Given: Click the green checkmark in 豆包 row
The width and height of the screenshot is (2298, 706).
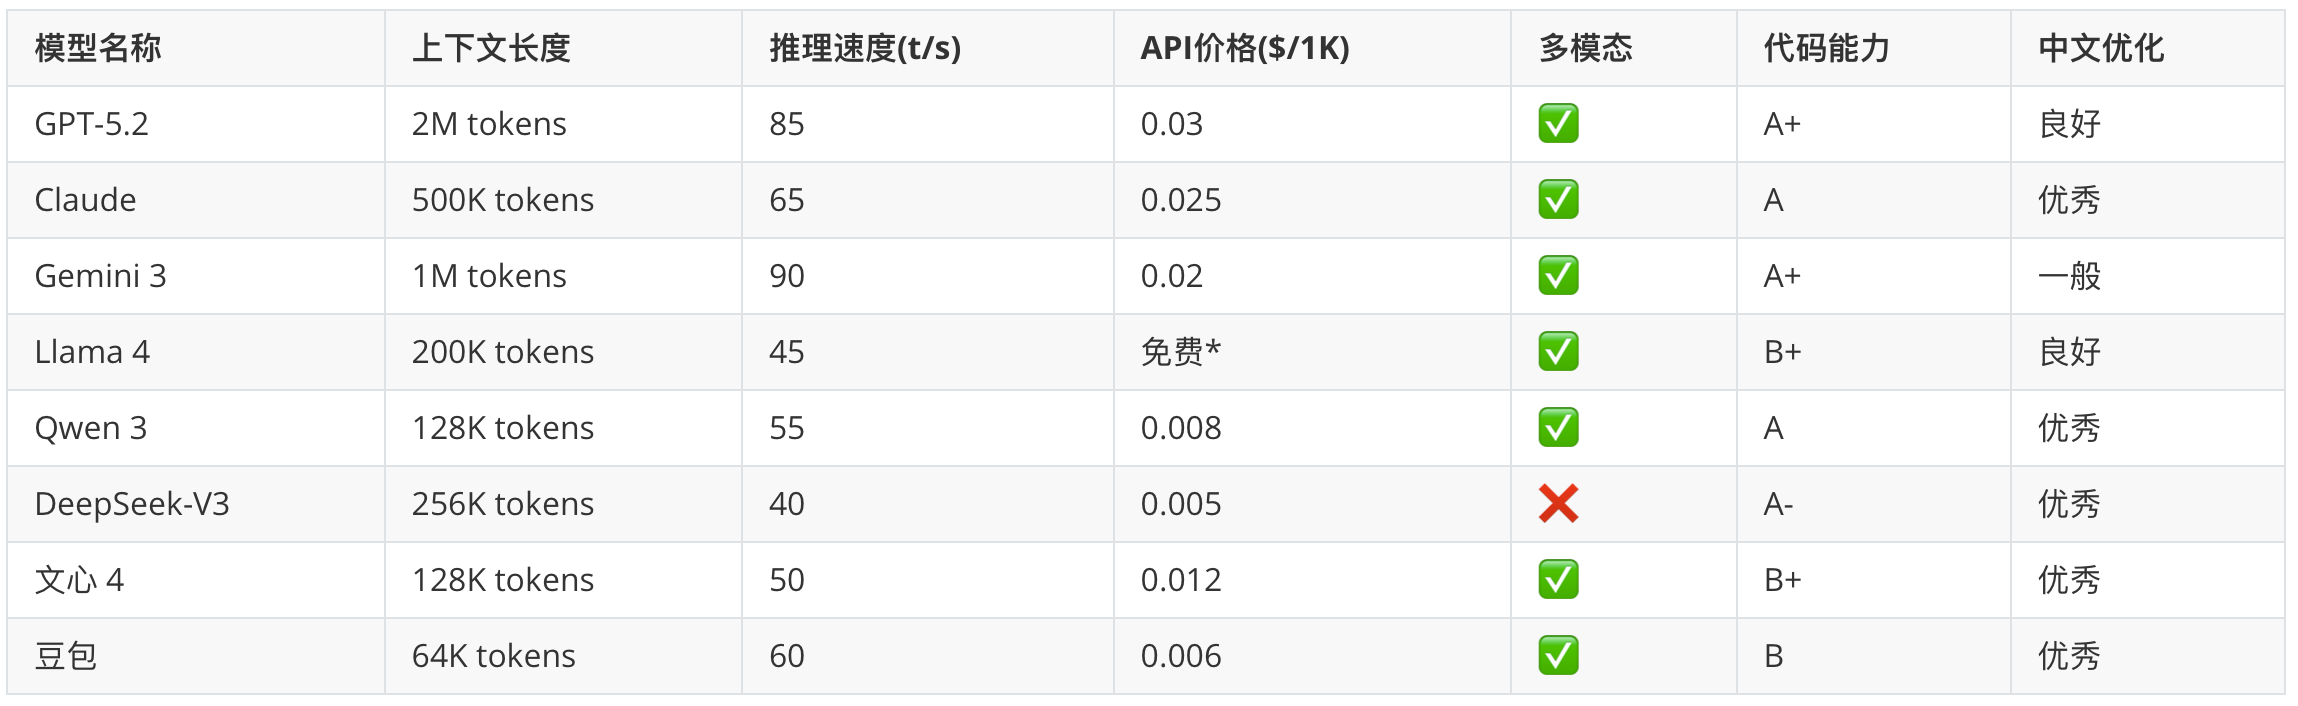Looking at the screenshot, I should (1558, 656).
